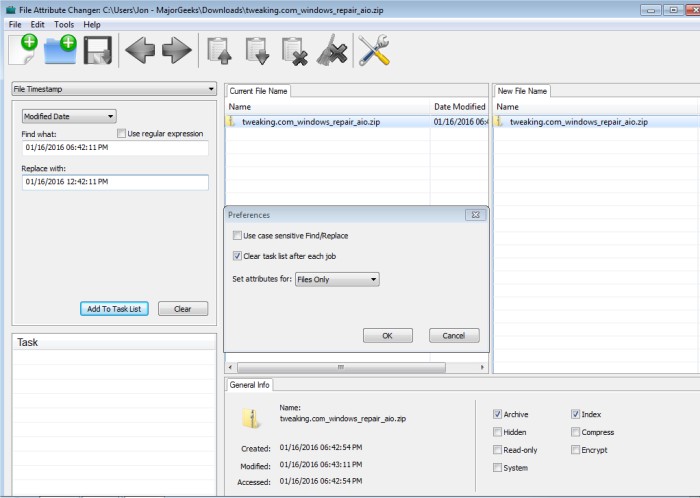Toggle the Read-only attribute checkbox
700x498 pixels.
[497, 450]
